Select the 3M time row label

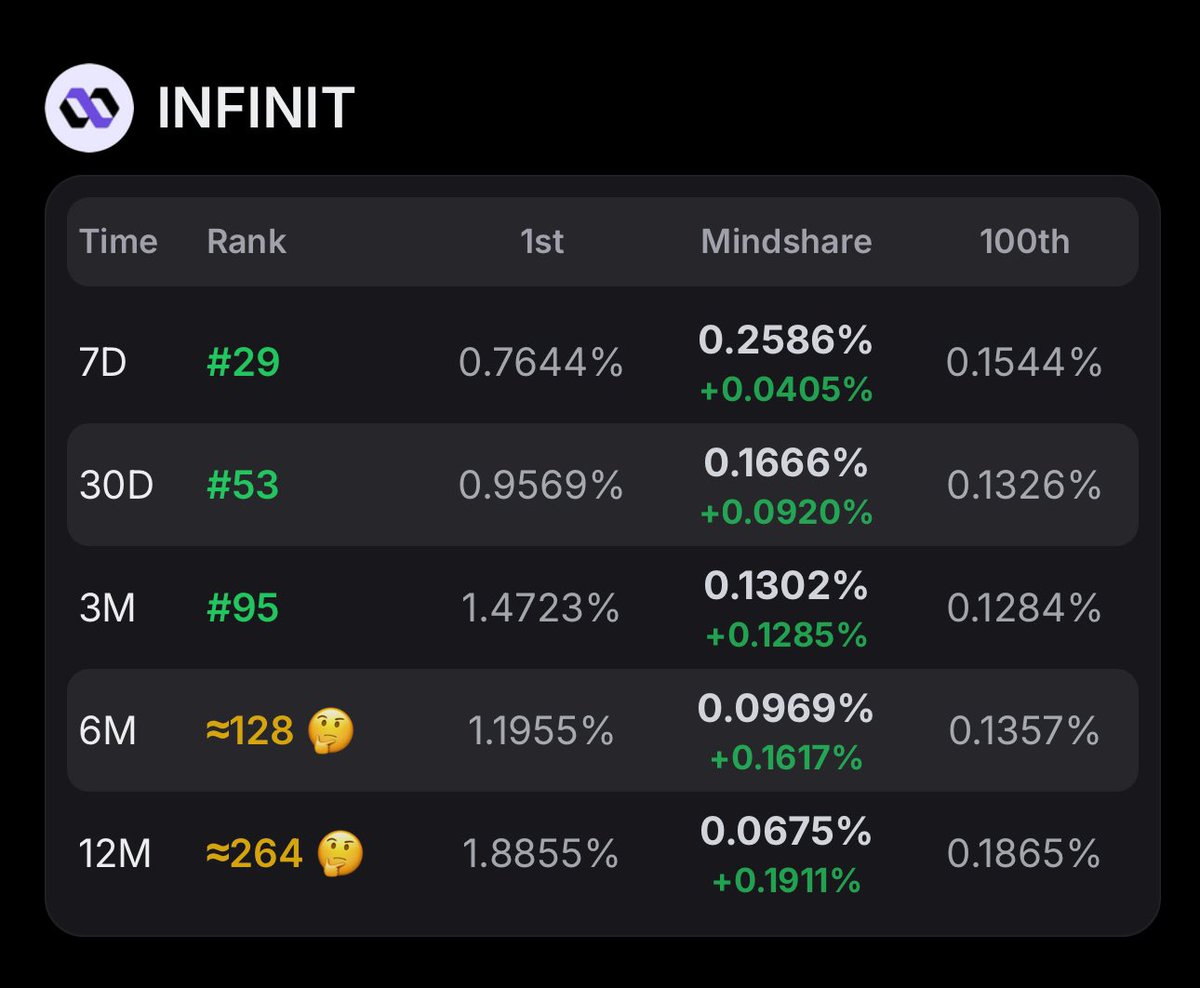click(x=107, y=608)
